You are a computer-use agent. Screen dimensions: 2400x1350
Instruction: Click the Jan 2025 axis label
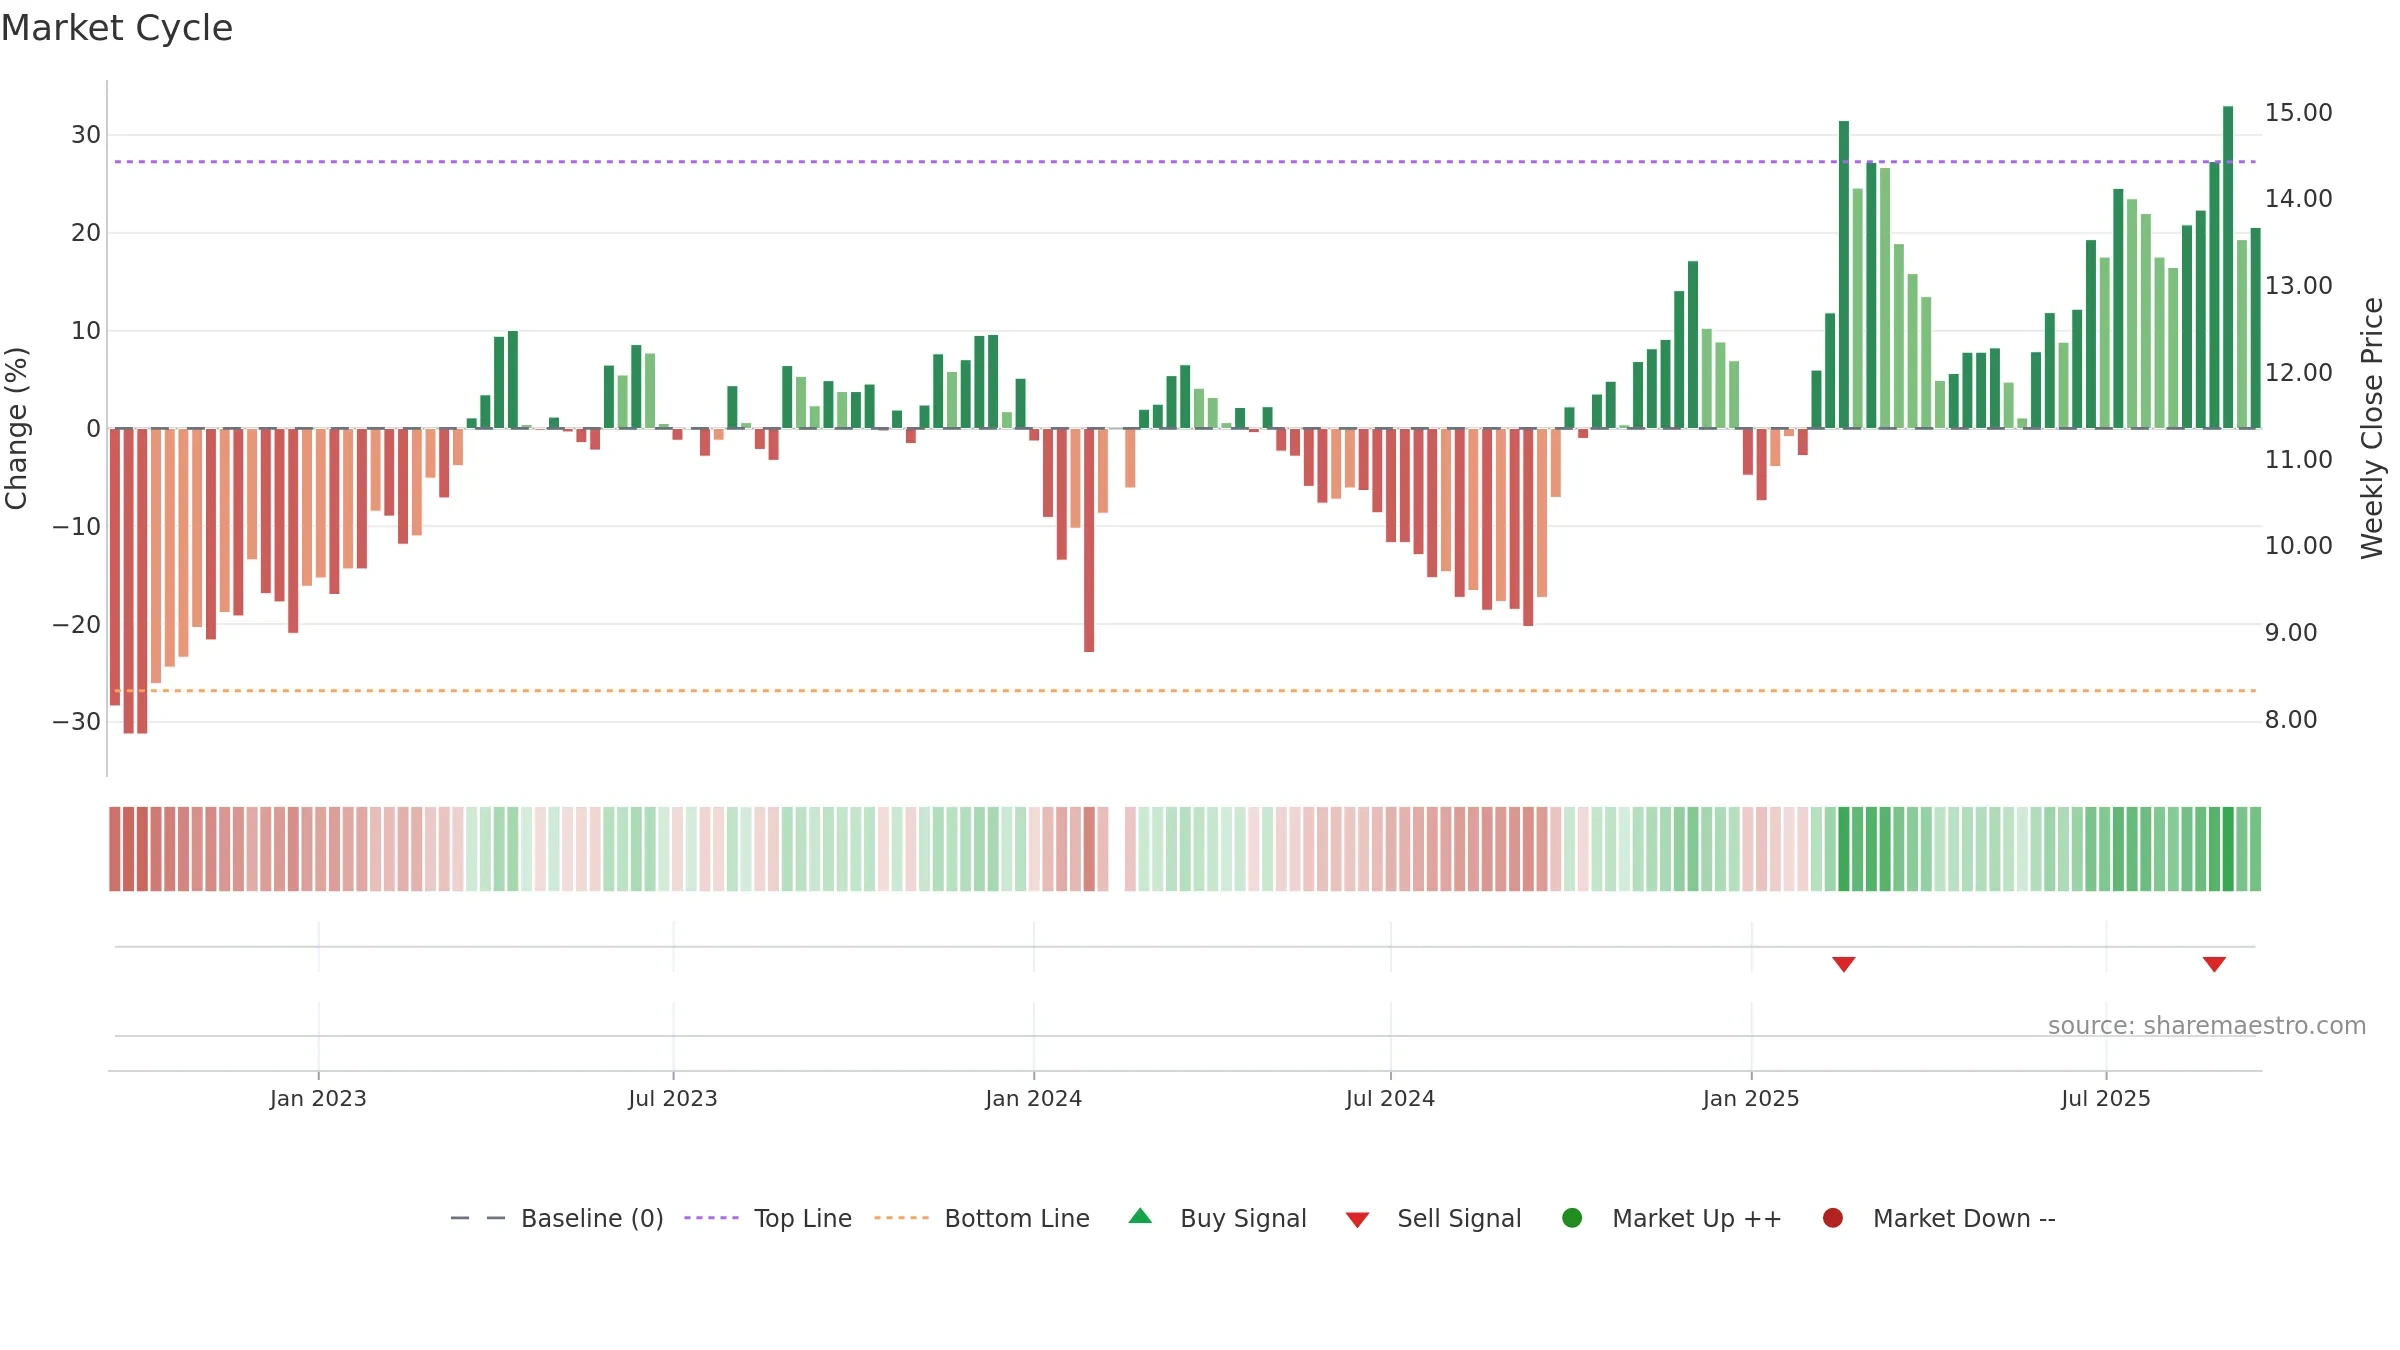[1751, 1099]
